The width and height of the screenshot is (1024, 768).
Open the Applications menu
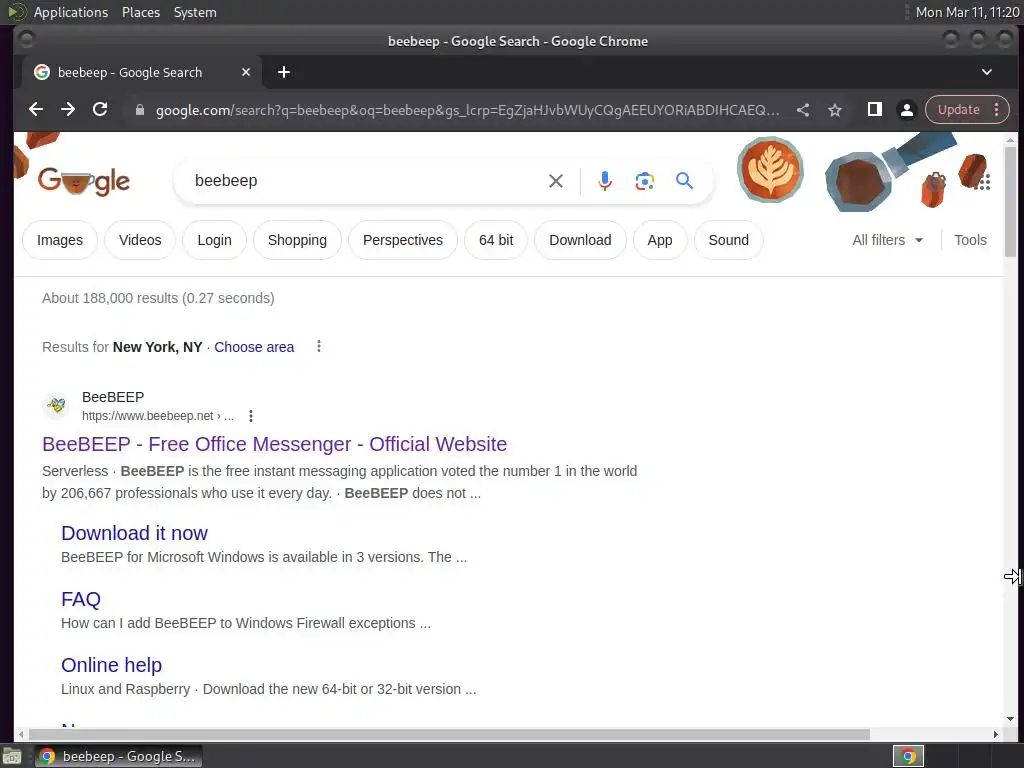pos(71,12)
